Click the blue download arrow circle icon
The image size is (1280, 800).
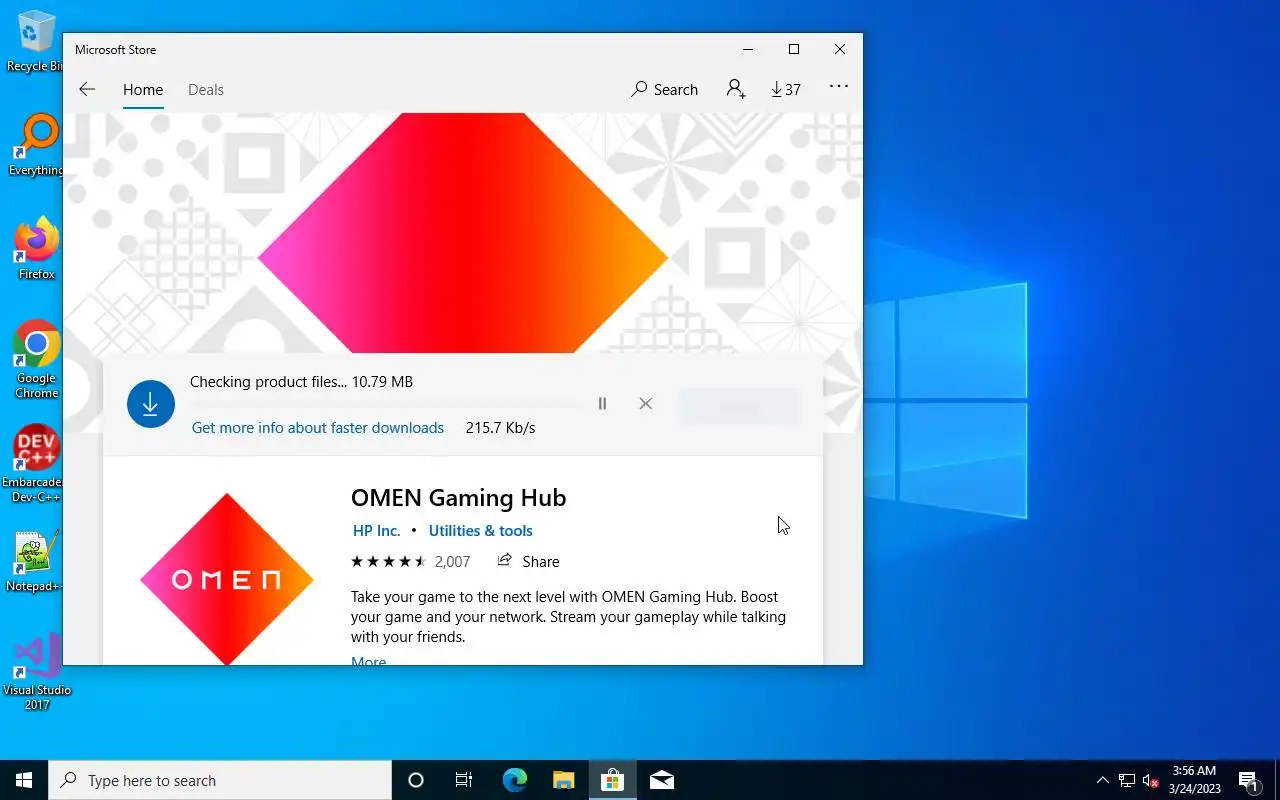click(151, 404)
